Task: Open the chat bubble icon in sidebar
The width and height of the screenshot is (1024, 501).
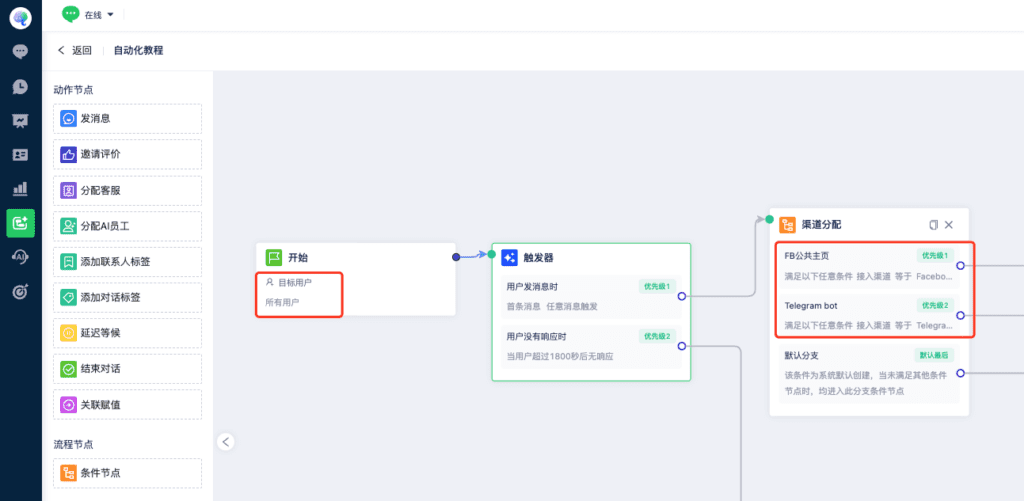Action: [20, 52]
